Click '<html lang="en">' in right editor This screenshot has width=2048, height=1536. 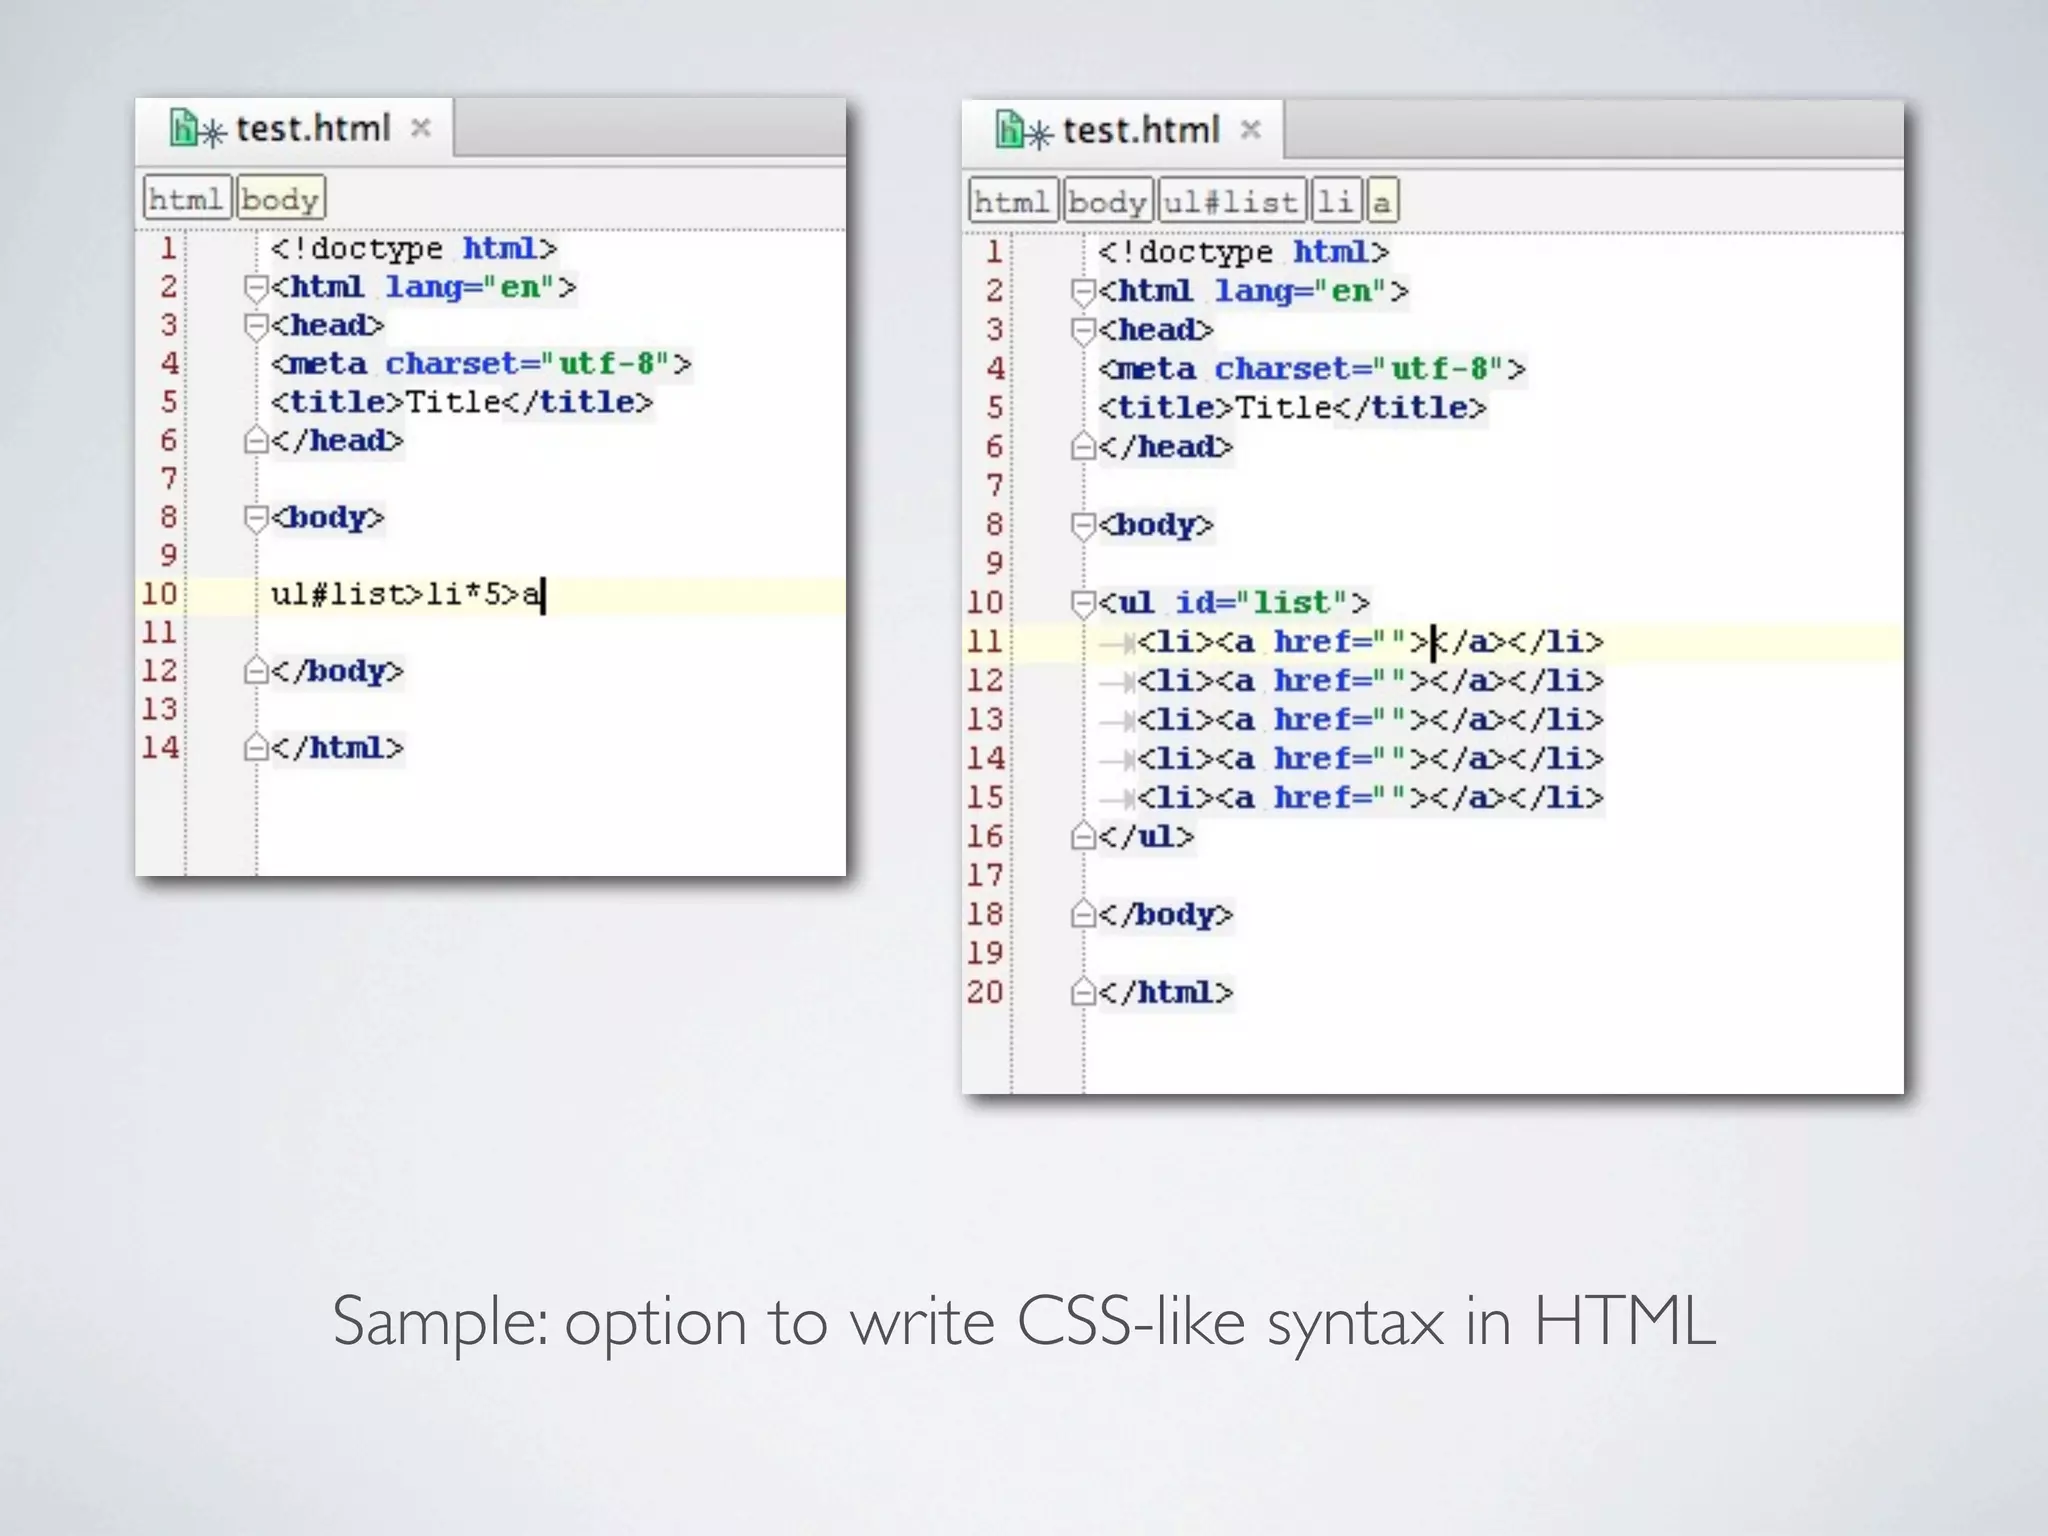click(1253, 292)
